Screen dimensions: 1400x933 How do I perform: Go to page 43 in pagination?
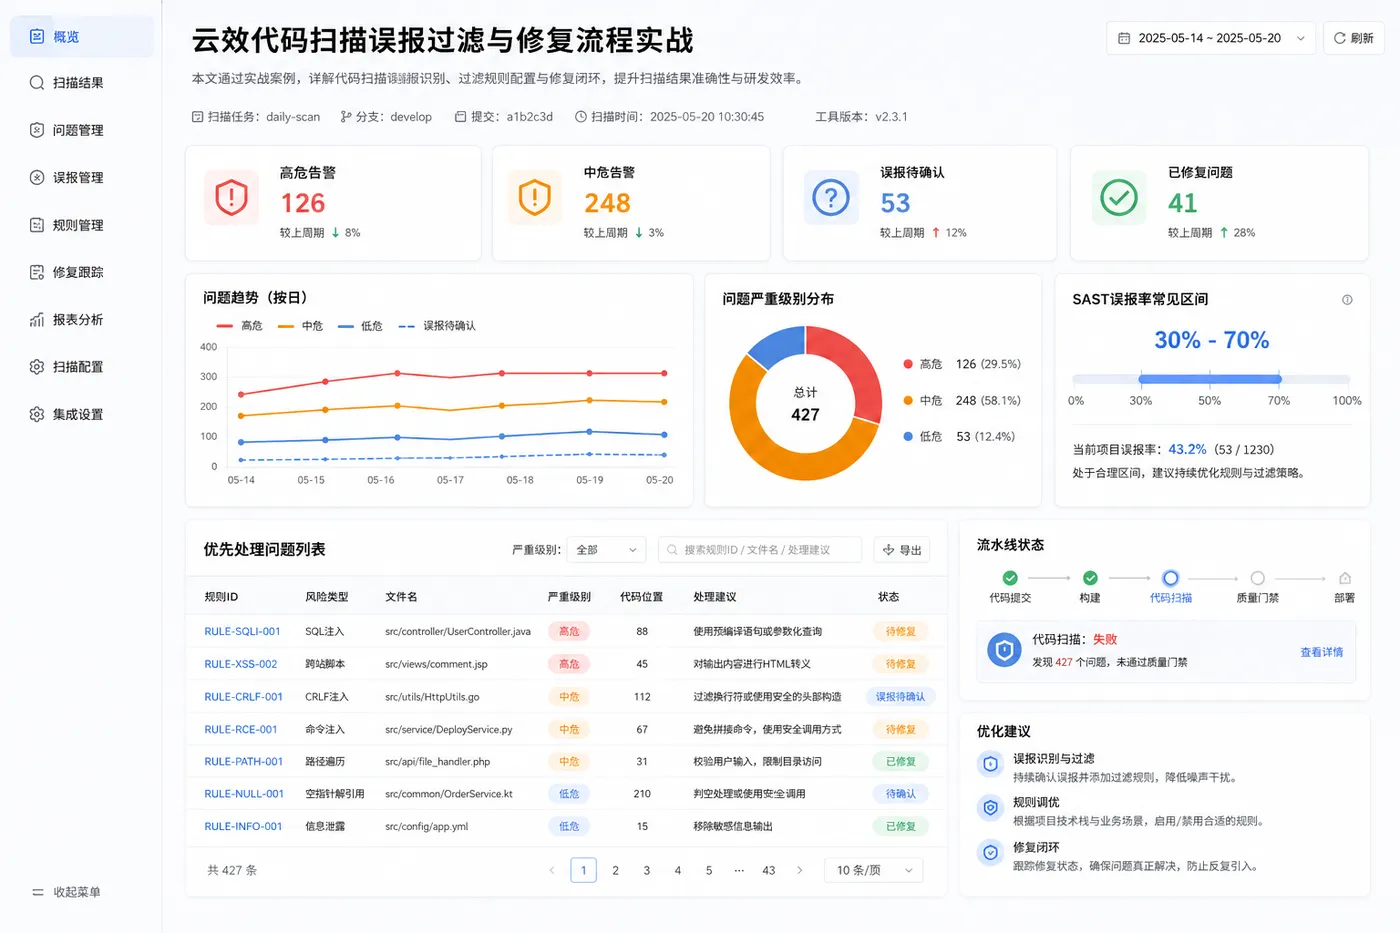[x=769, y=870]
